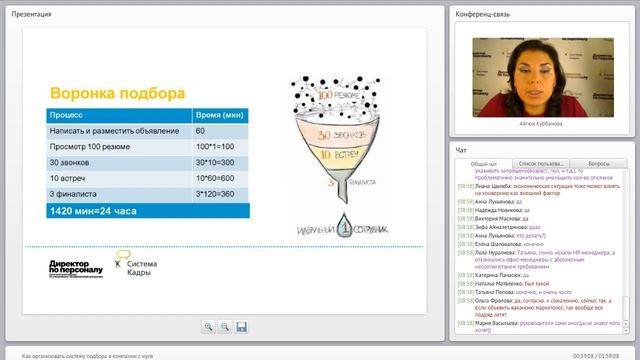Click the Процесс table header

(119, 116)
